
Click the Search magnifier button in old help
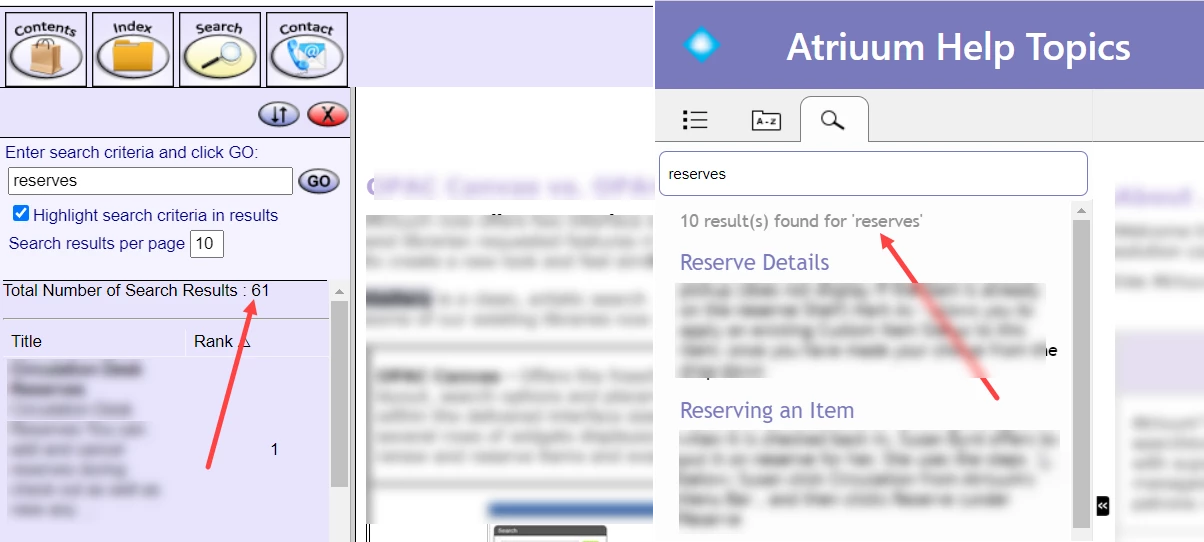(220, 50)
